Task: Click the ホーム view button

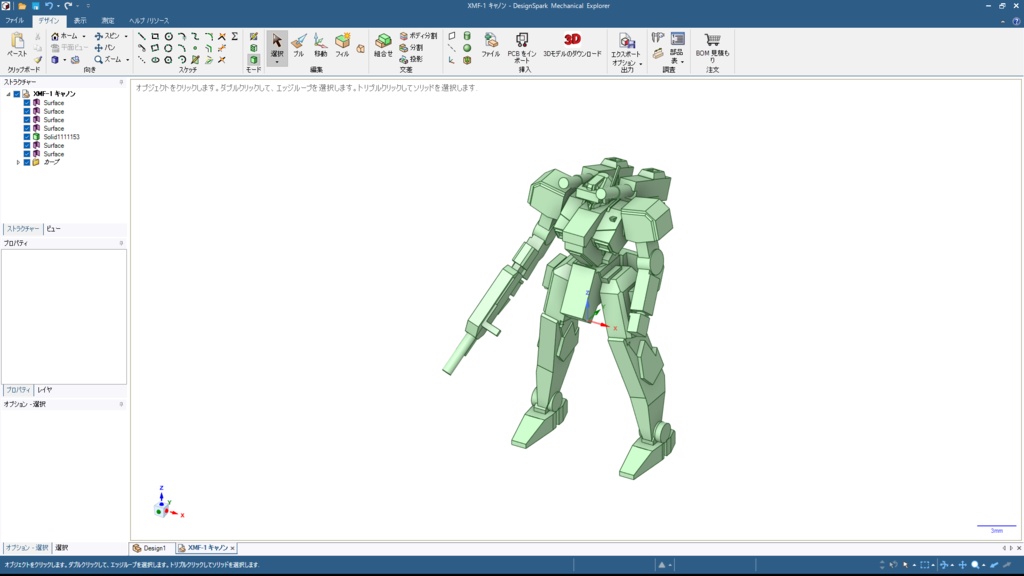Action: pyautogui.click(x=65, y=37)
